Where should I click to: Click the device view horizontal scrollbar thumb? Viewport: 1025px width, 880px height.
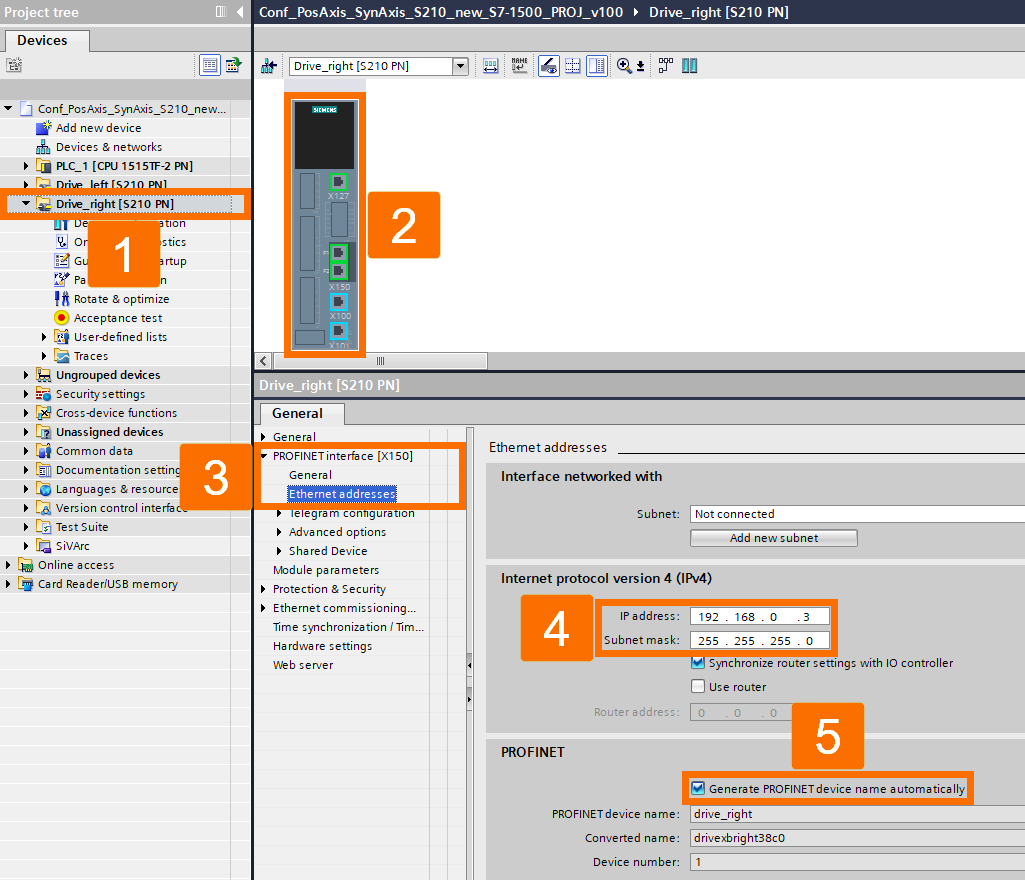380,361
